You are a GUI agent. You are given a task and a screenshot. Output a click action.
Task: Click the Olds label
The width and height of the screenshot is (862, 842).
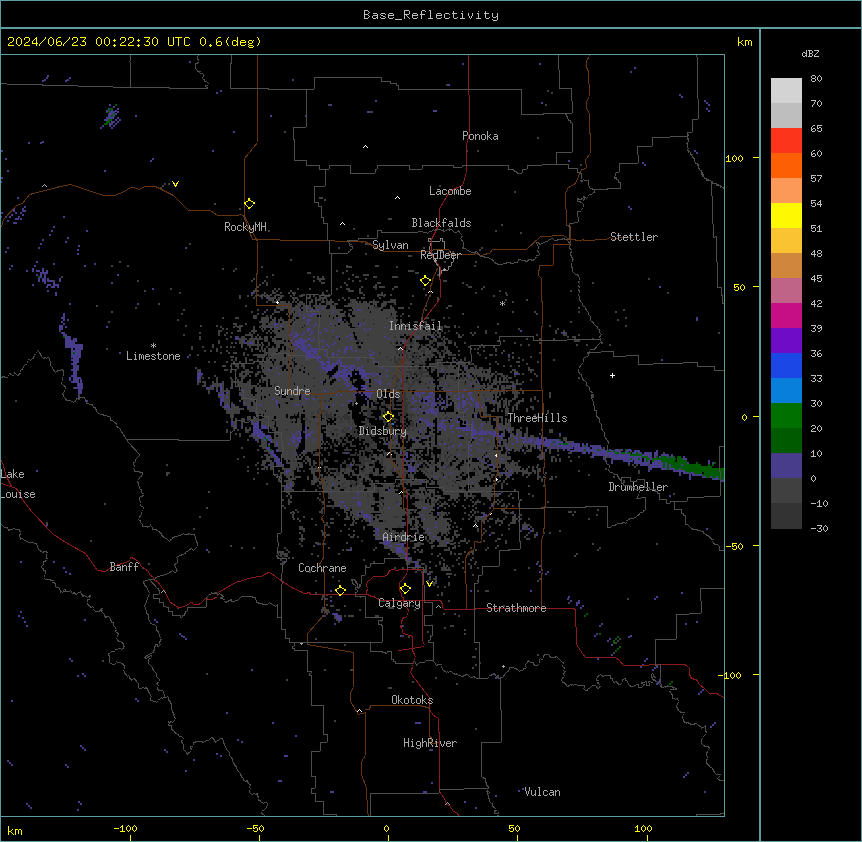tap(388, 394)
